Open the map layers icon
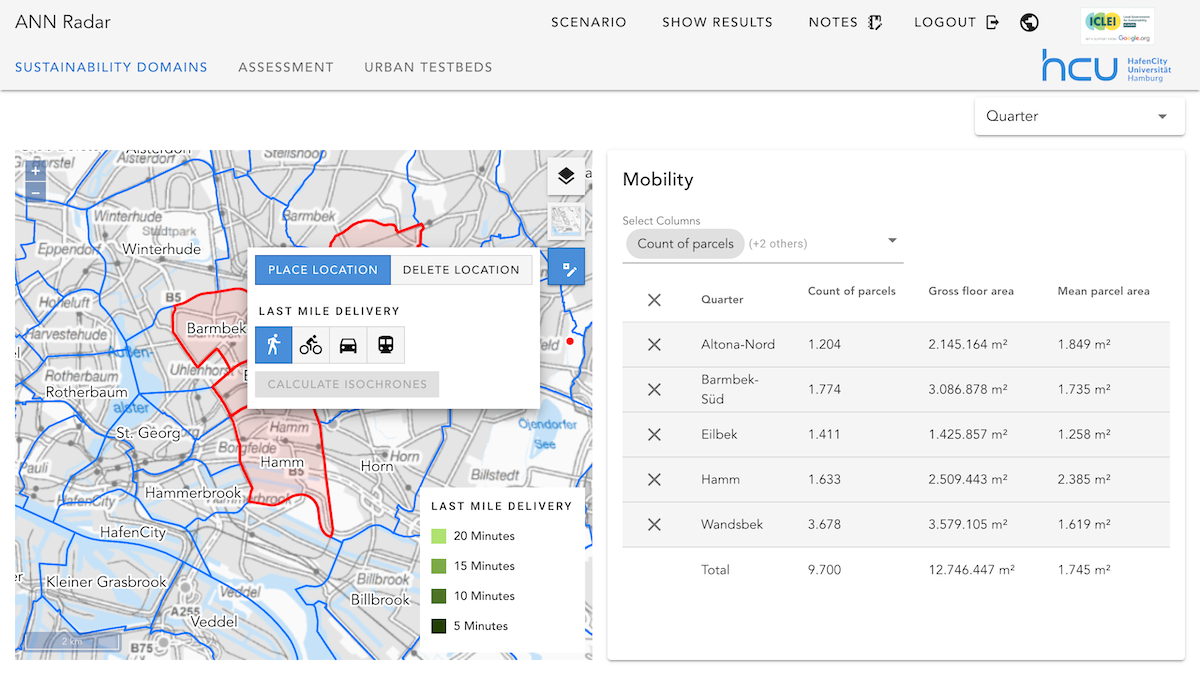The height and width of the screenshot is (675, 1200). click(x=566, y=176)
